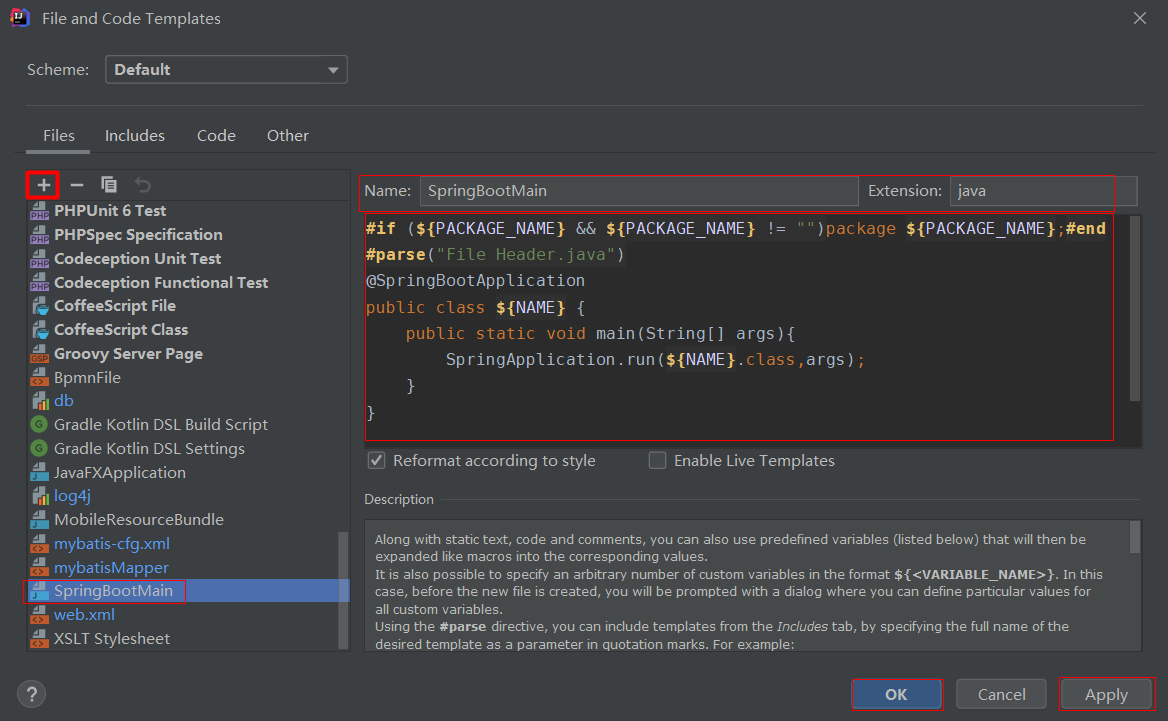This screenshot has width=1168, height=721.
Task: Click the CoffeeScript File icon
Action: tap(39, 306)
